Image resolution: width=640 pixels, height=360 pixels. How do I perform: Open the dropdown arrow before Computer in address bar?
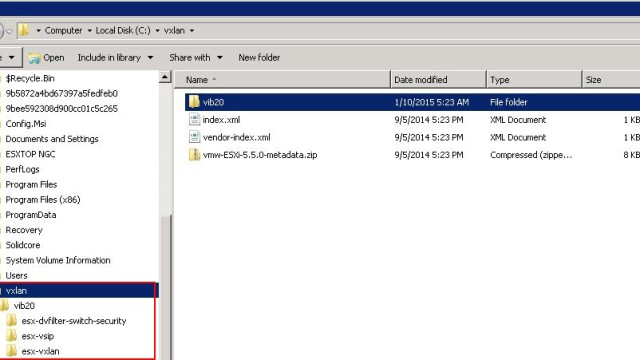[x=38, y=31]
